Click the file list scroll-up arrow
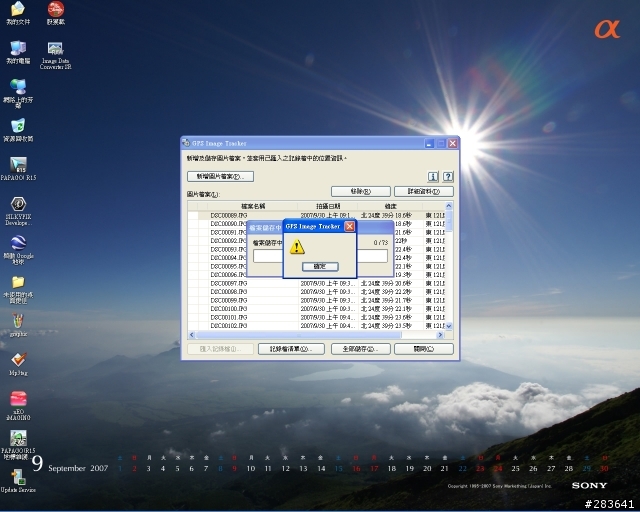640x512 pixels. click(449, 206)
